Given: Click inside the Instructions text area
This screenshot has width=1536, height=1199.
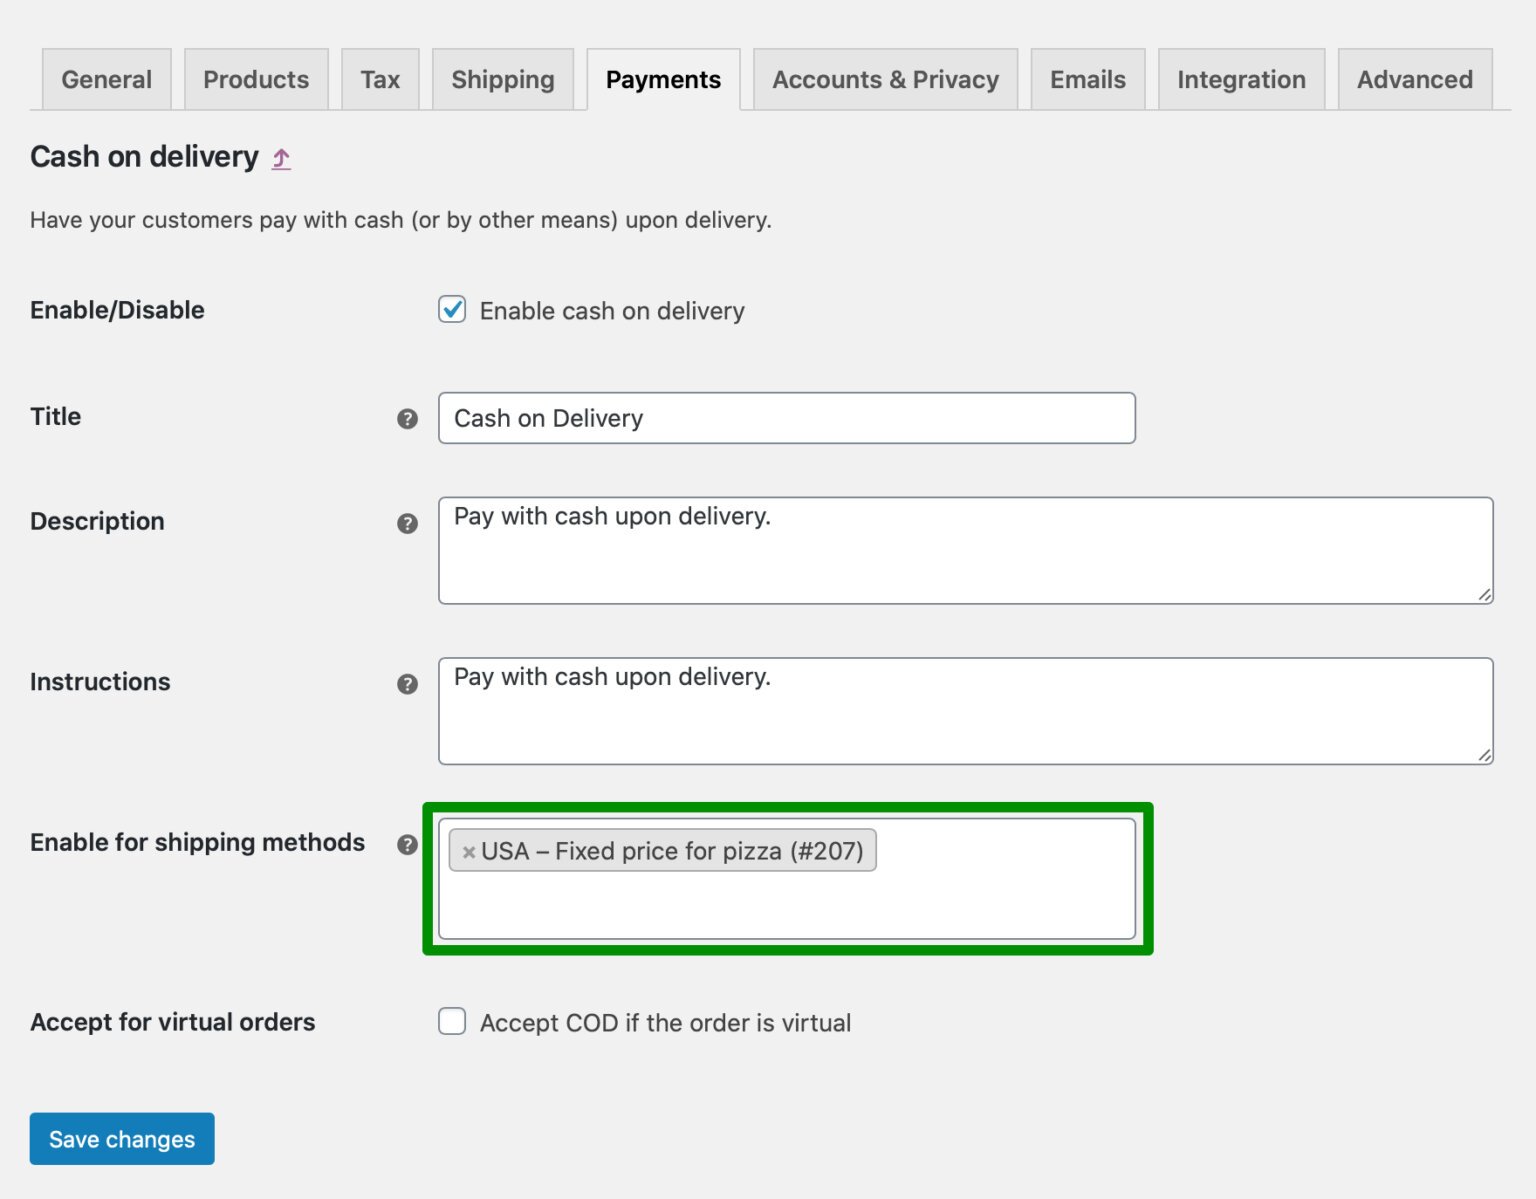Looking at the screenshot, I should [960, 710].
